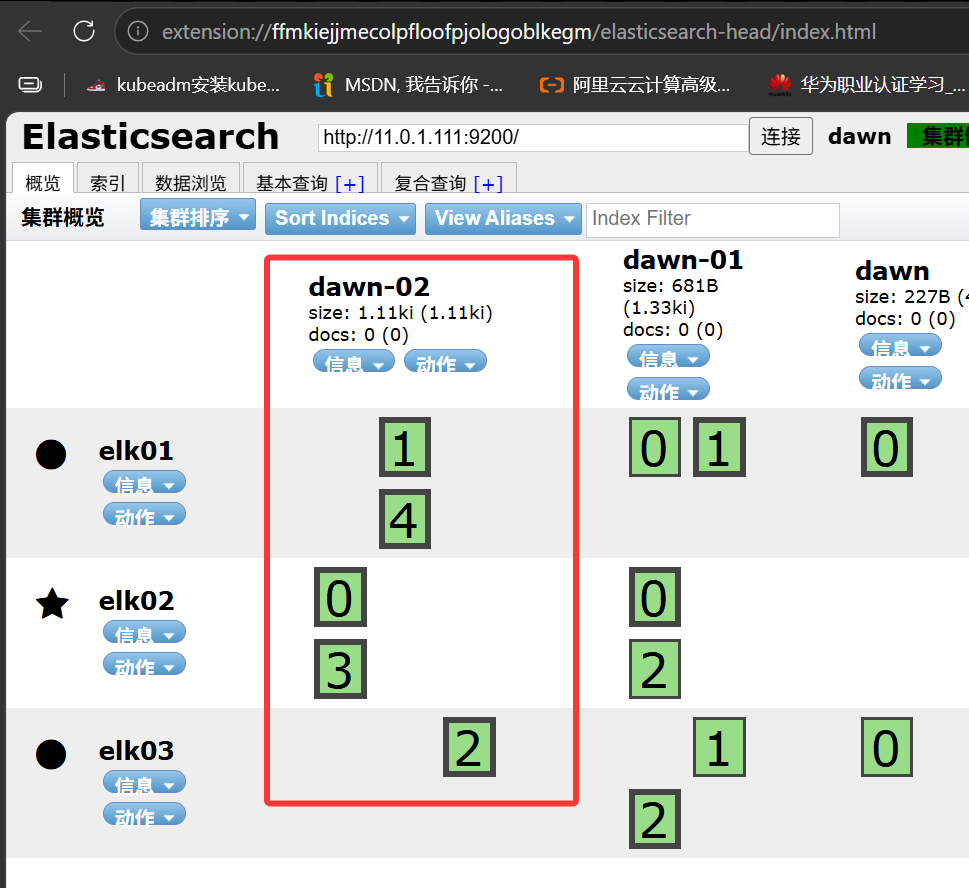Click the elk02 master node star icon

pos(52,604)
